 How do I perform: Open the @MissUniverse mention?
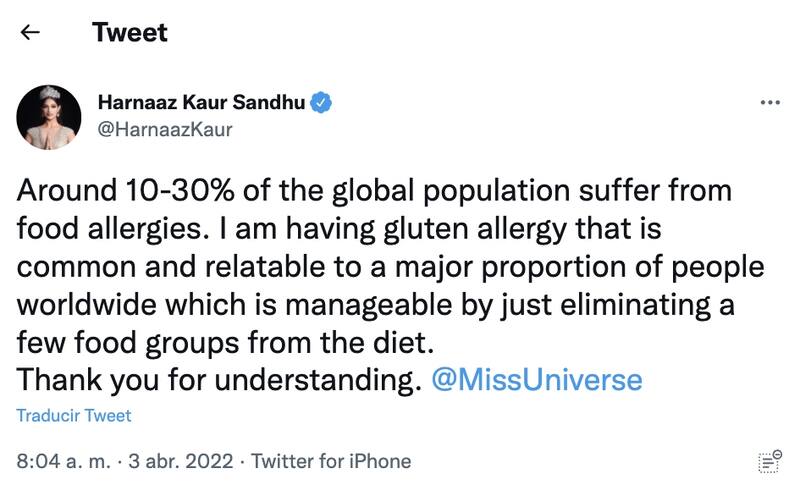click(x=535, y=380)
